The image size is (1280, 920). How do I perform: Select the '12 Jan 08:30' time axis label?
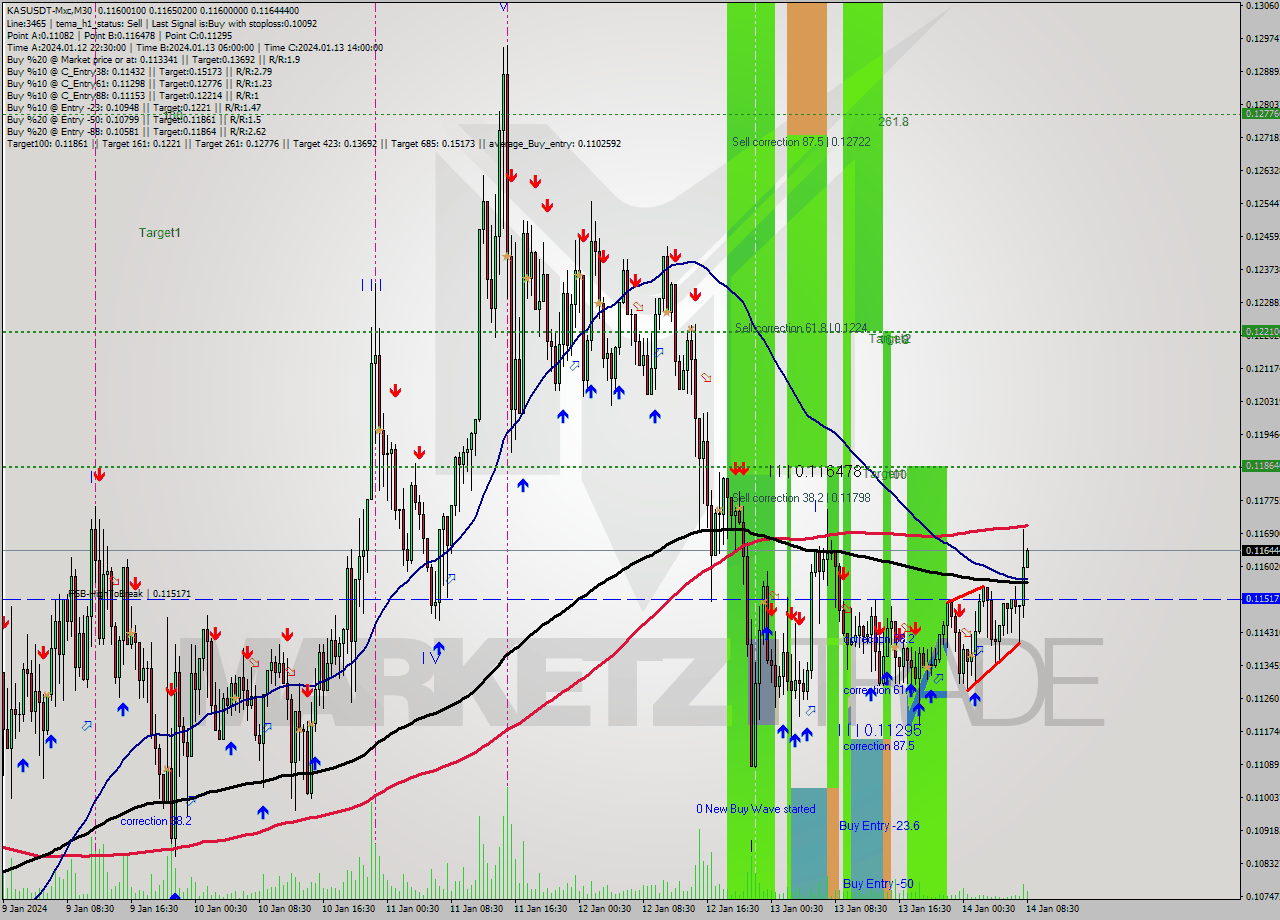(669, 909)
